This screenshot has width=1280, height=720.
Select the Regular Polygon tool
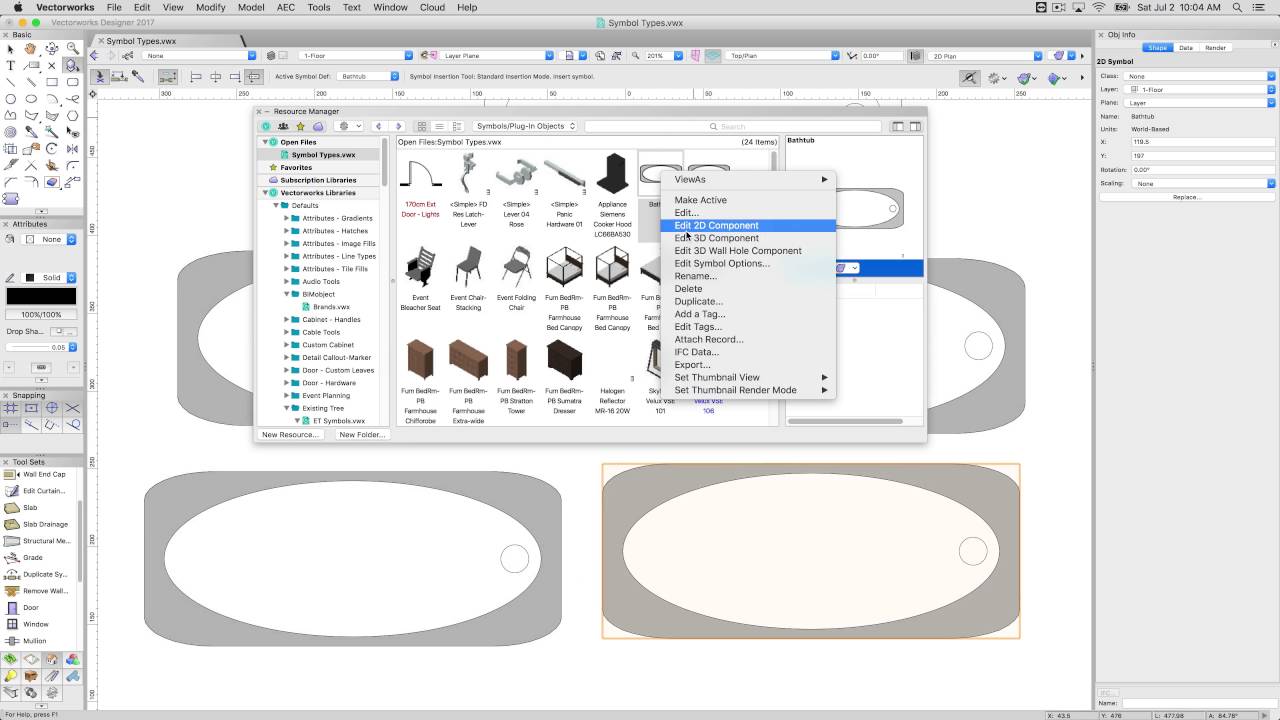[x=73, y=115]
